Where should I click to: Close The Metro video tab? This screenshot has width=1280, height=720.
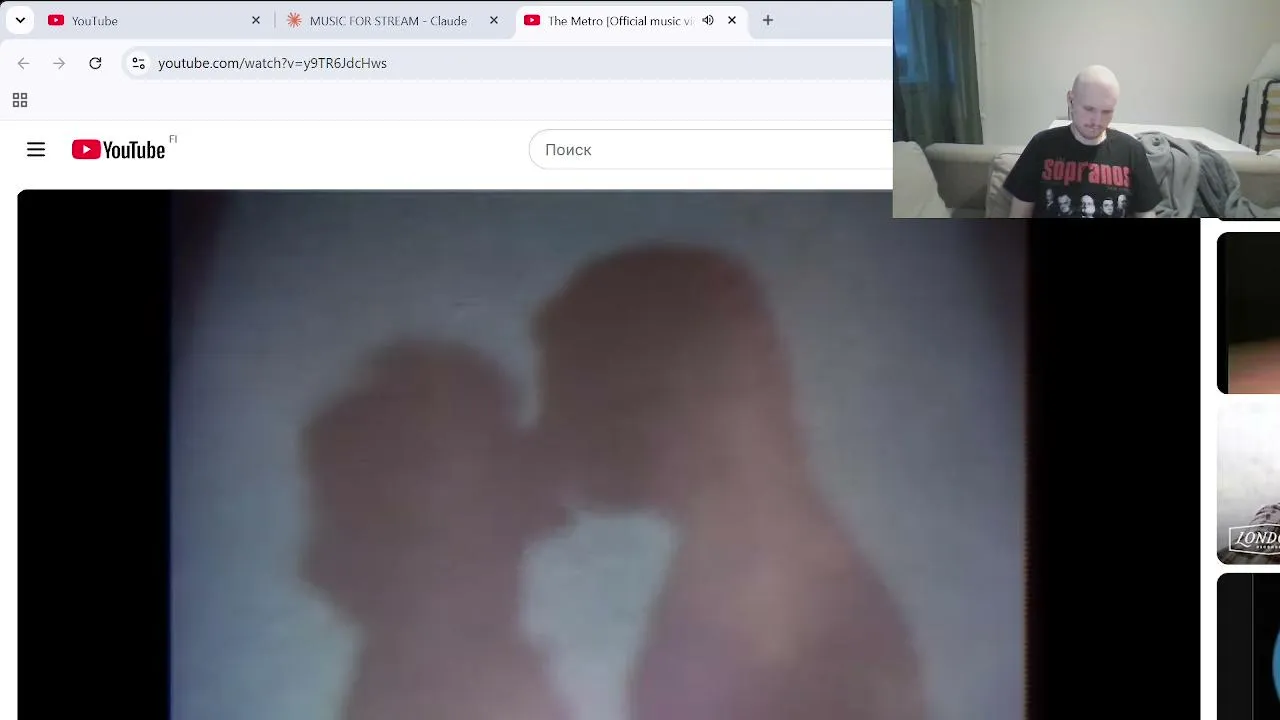tap(732, 20)
